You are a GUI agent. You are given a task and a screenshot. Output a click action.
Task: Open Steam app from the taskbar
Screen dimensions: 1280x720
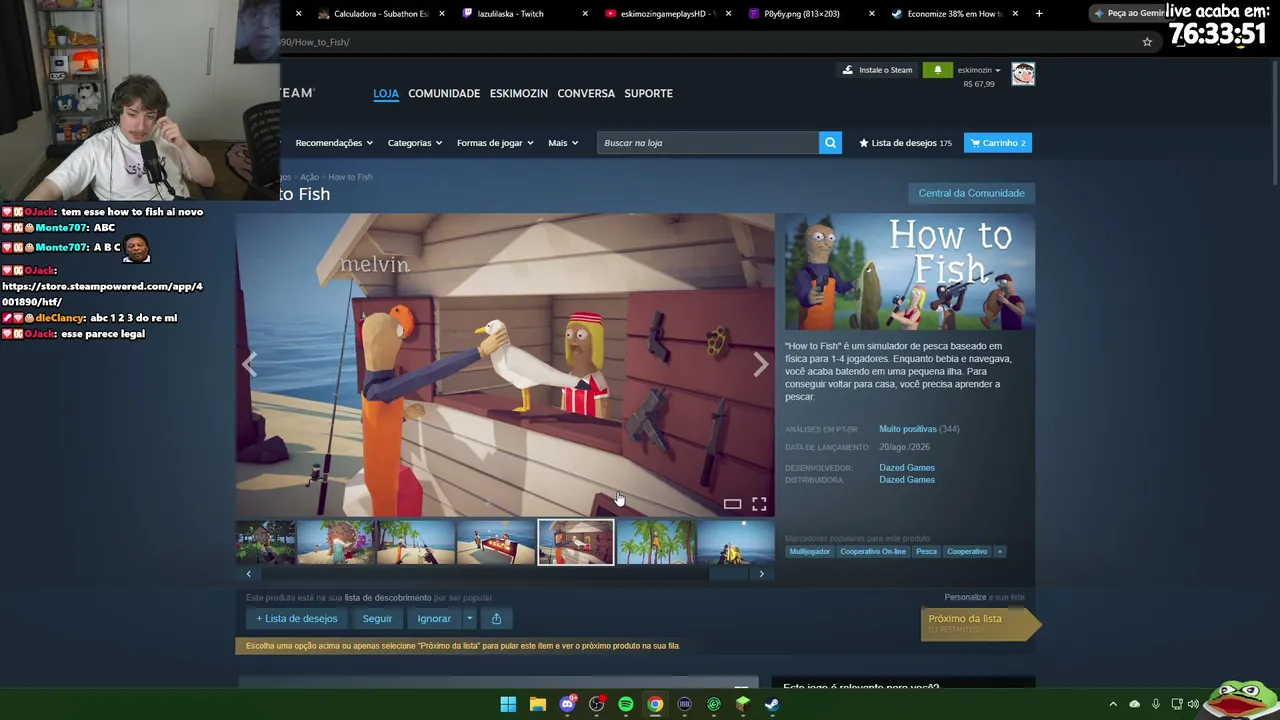click(772, 704)
